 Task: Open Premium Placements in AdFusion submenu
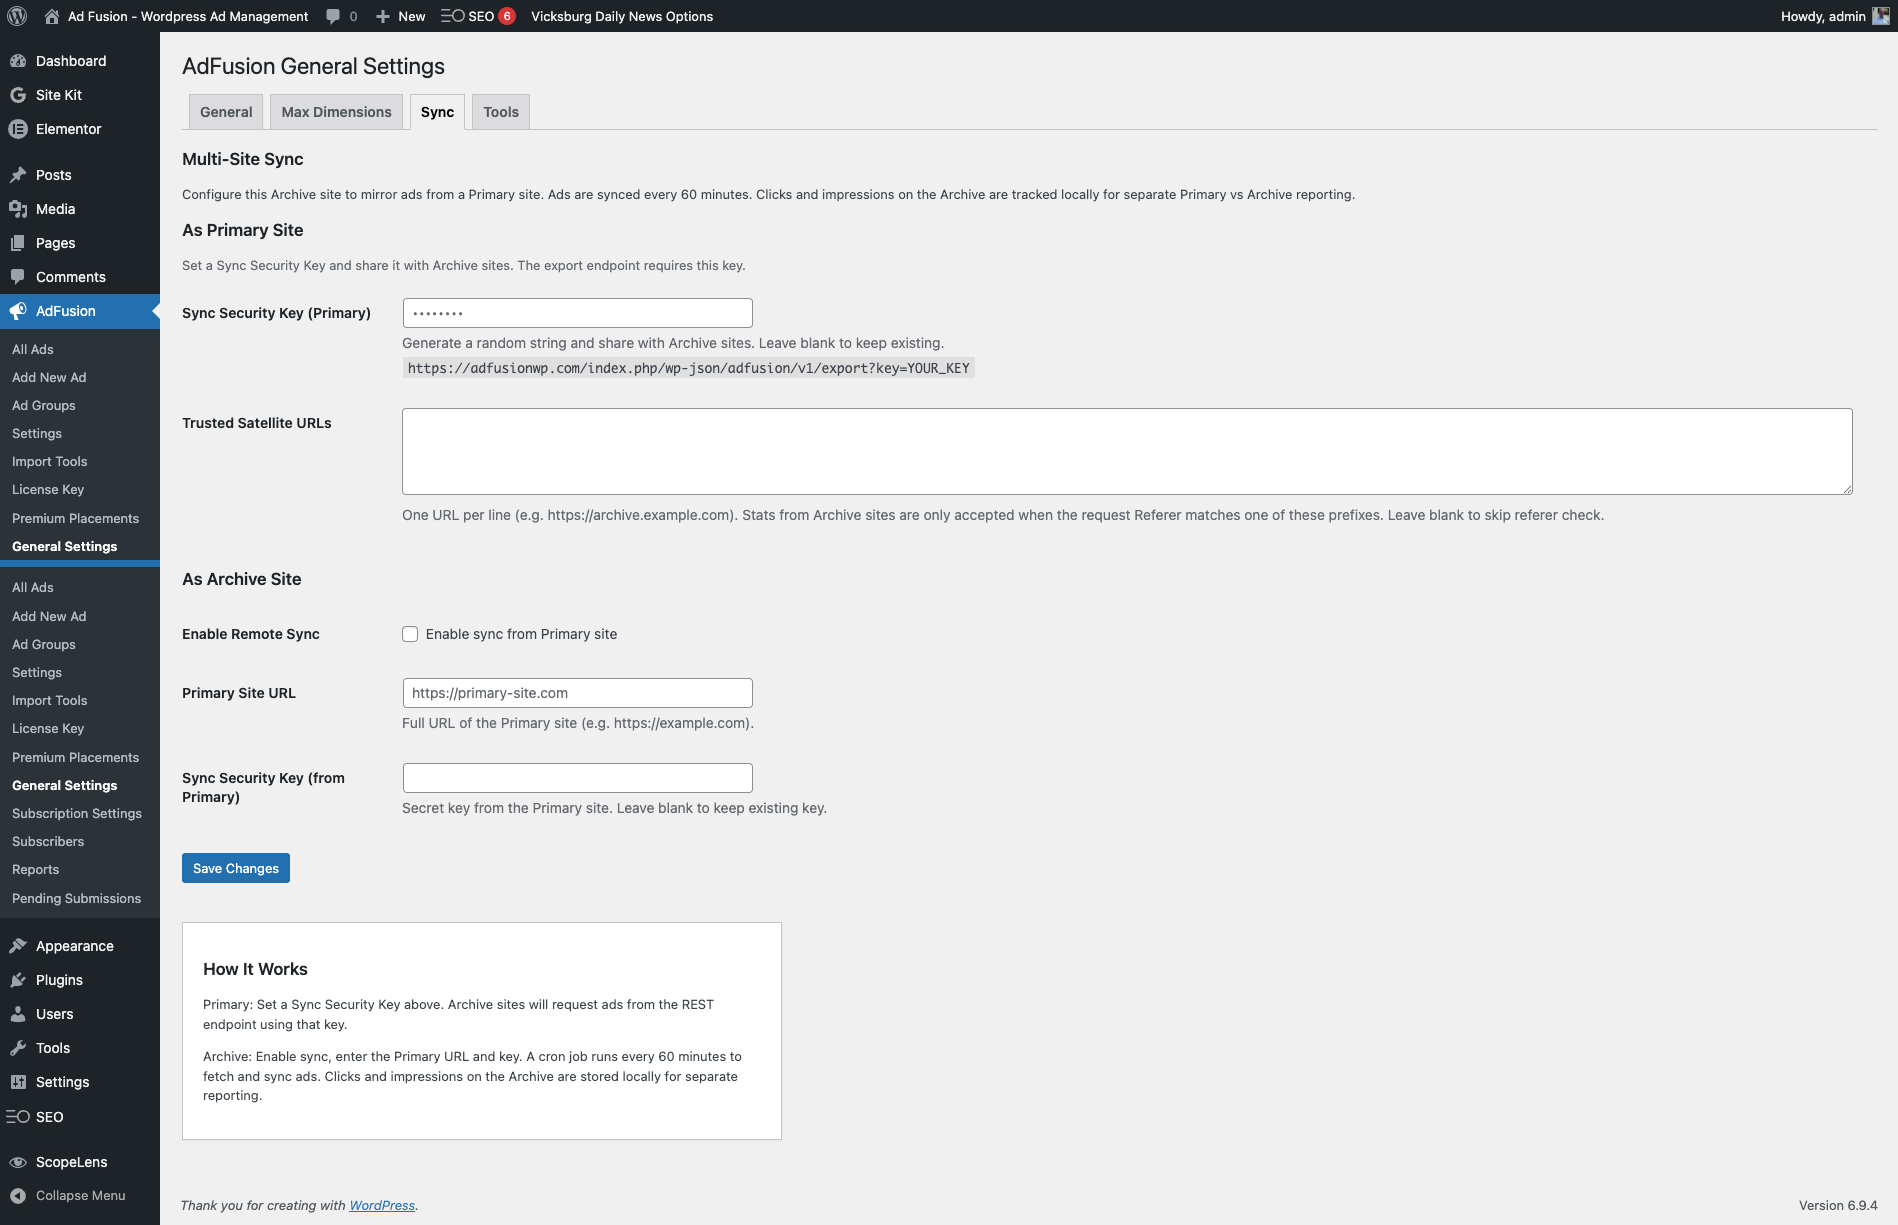[75, 518]
